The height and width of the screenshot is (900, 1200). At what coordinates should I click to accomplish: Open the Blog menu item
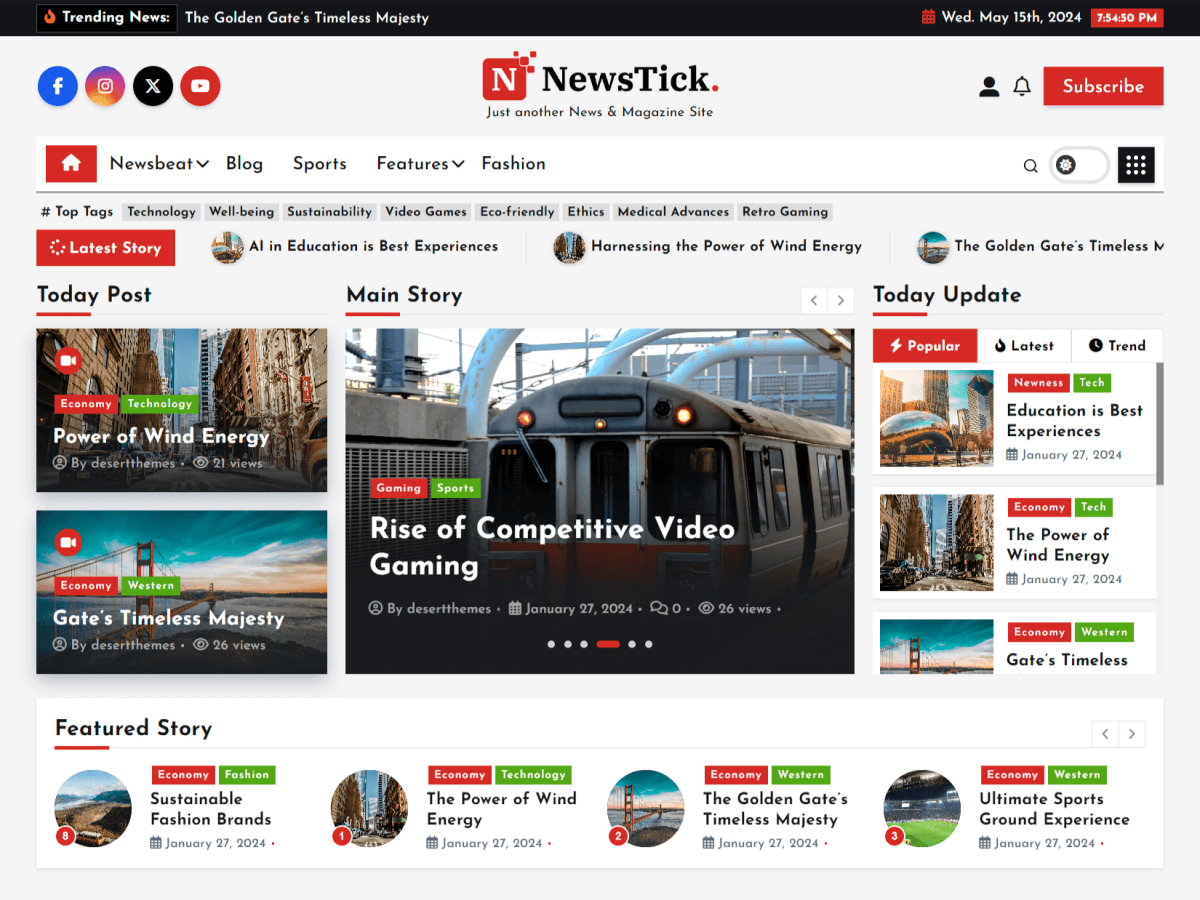244,163
